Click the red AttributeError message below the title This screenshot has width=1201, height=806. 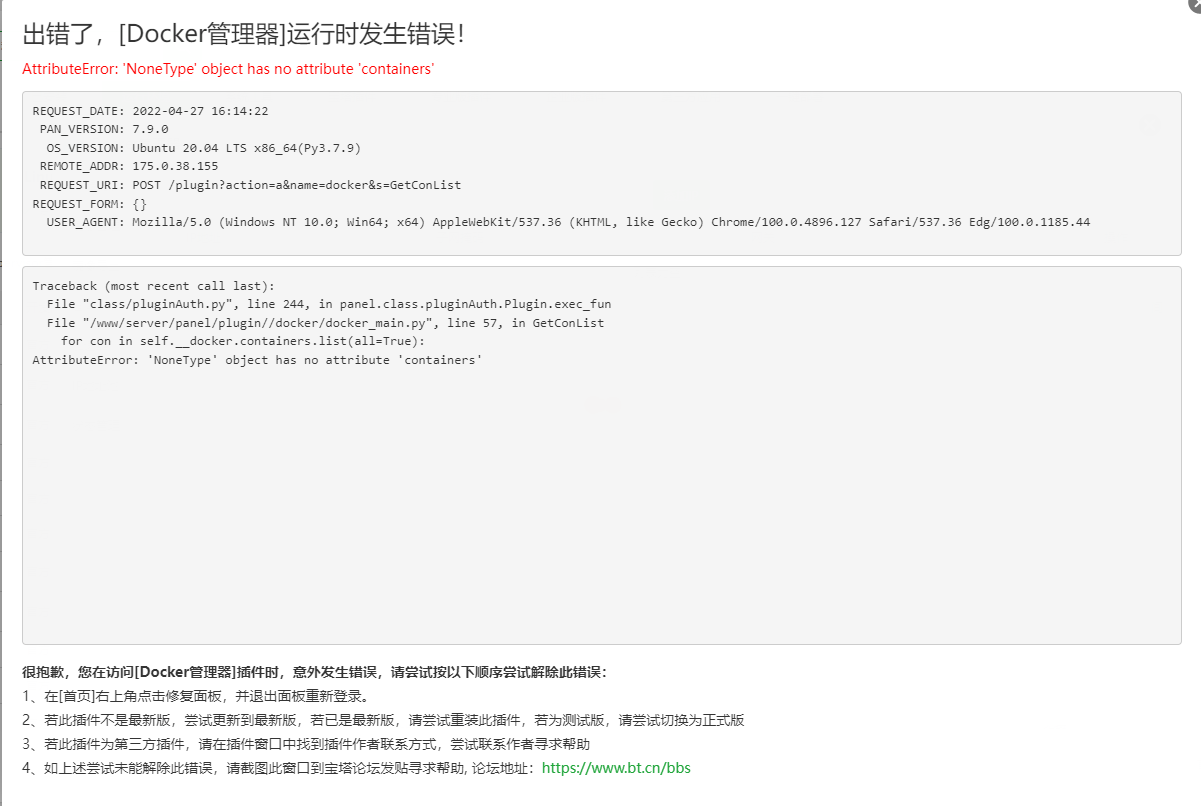click(228, 69)
